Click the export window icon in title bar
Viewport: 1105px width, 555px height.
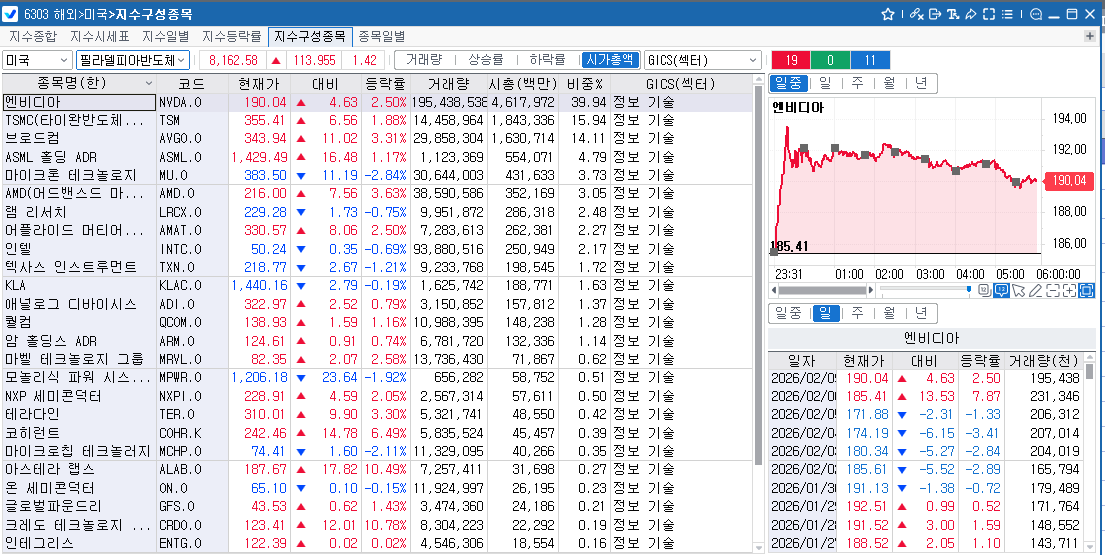934,14
